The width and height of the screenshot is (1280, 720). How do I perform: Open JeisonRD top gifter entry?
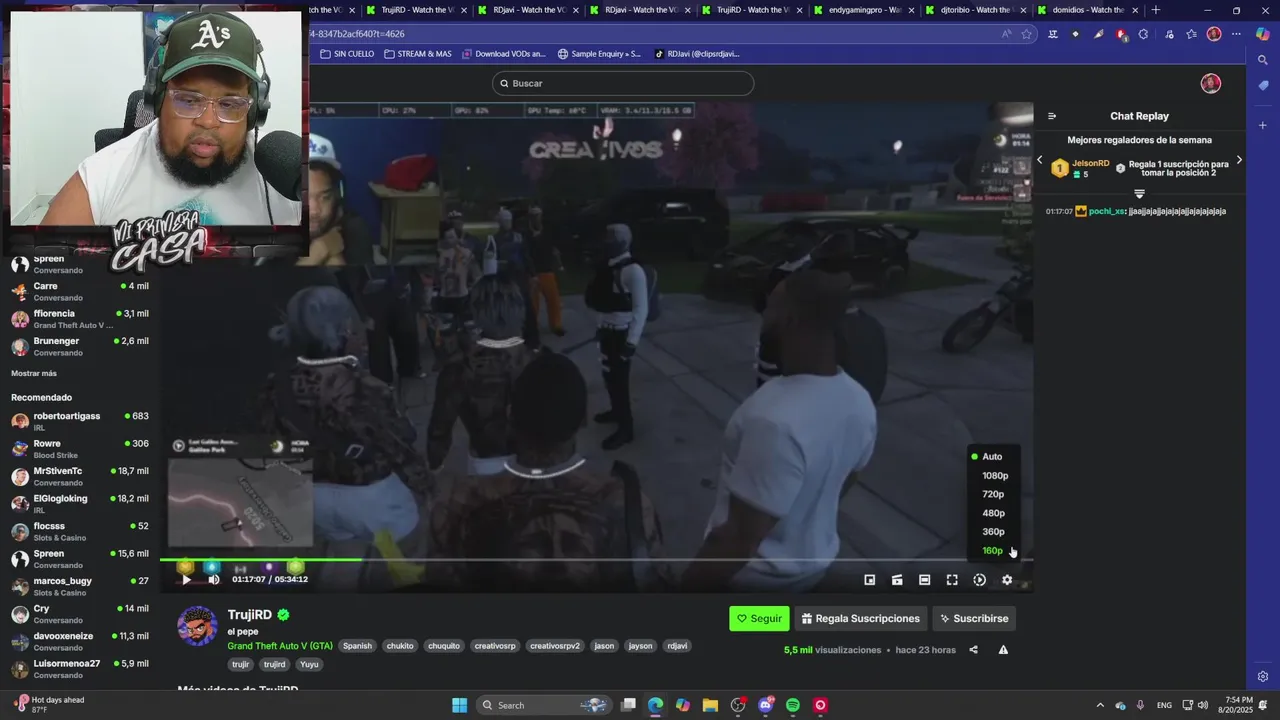click(1080, 168)
